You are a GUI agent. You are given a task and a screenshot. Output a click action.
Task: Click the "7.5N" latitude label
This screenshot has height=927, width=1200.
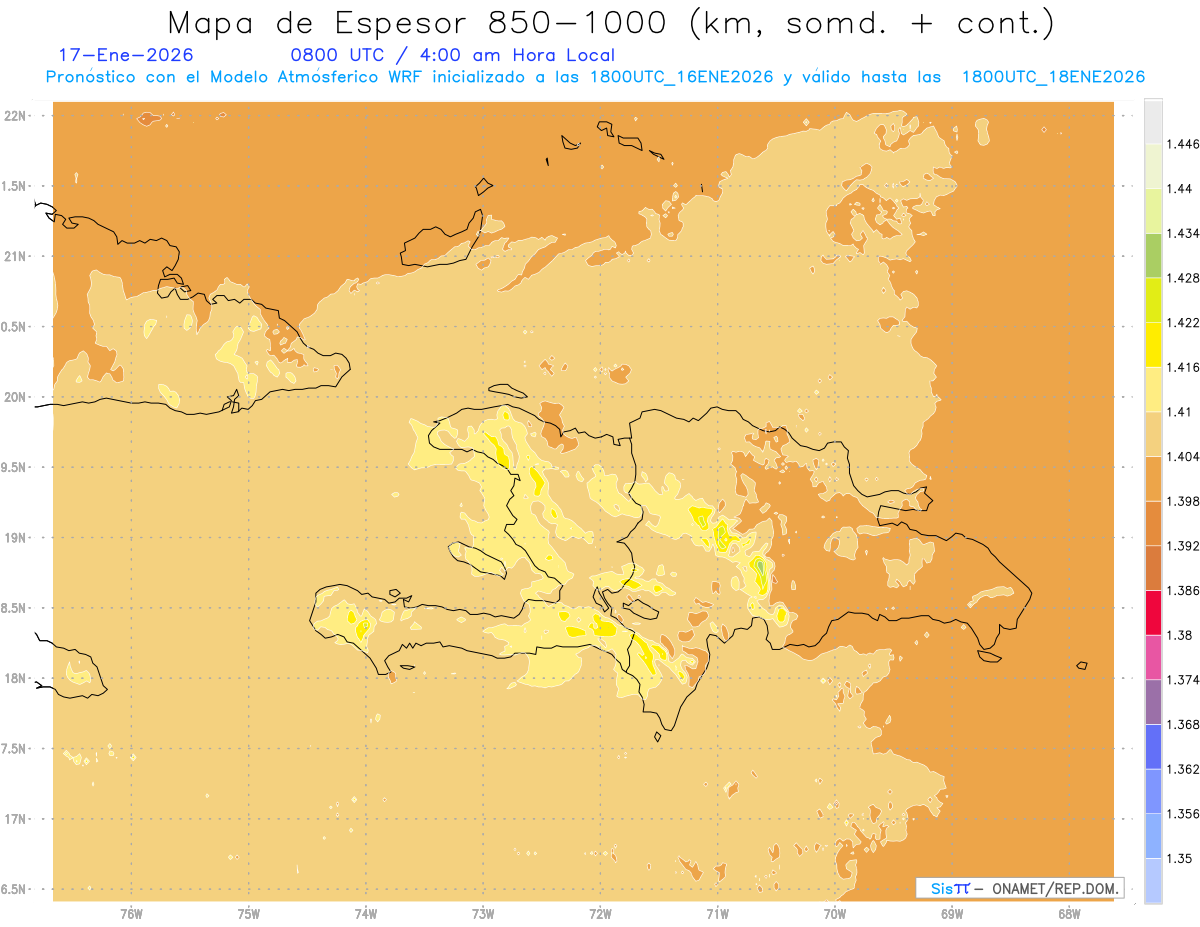click(x=15, y=749)
